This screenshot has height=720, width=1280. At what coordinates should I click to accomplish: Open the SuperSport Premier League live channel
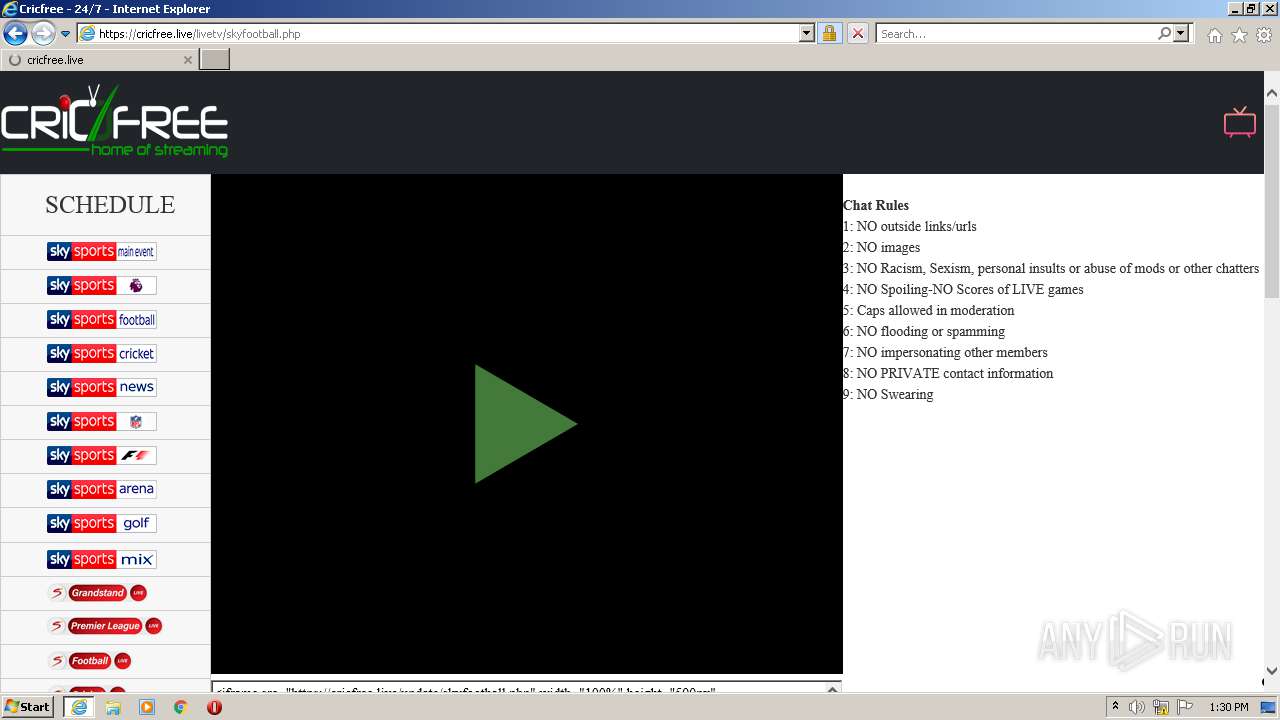[105, 626]
